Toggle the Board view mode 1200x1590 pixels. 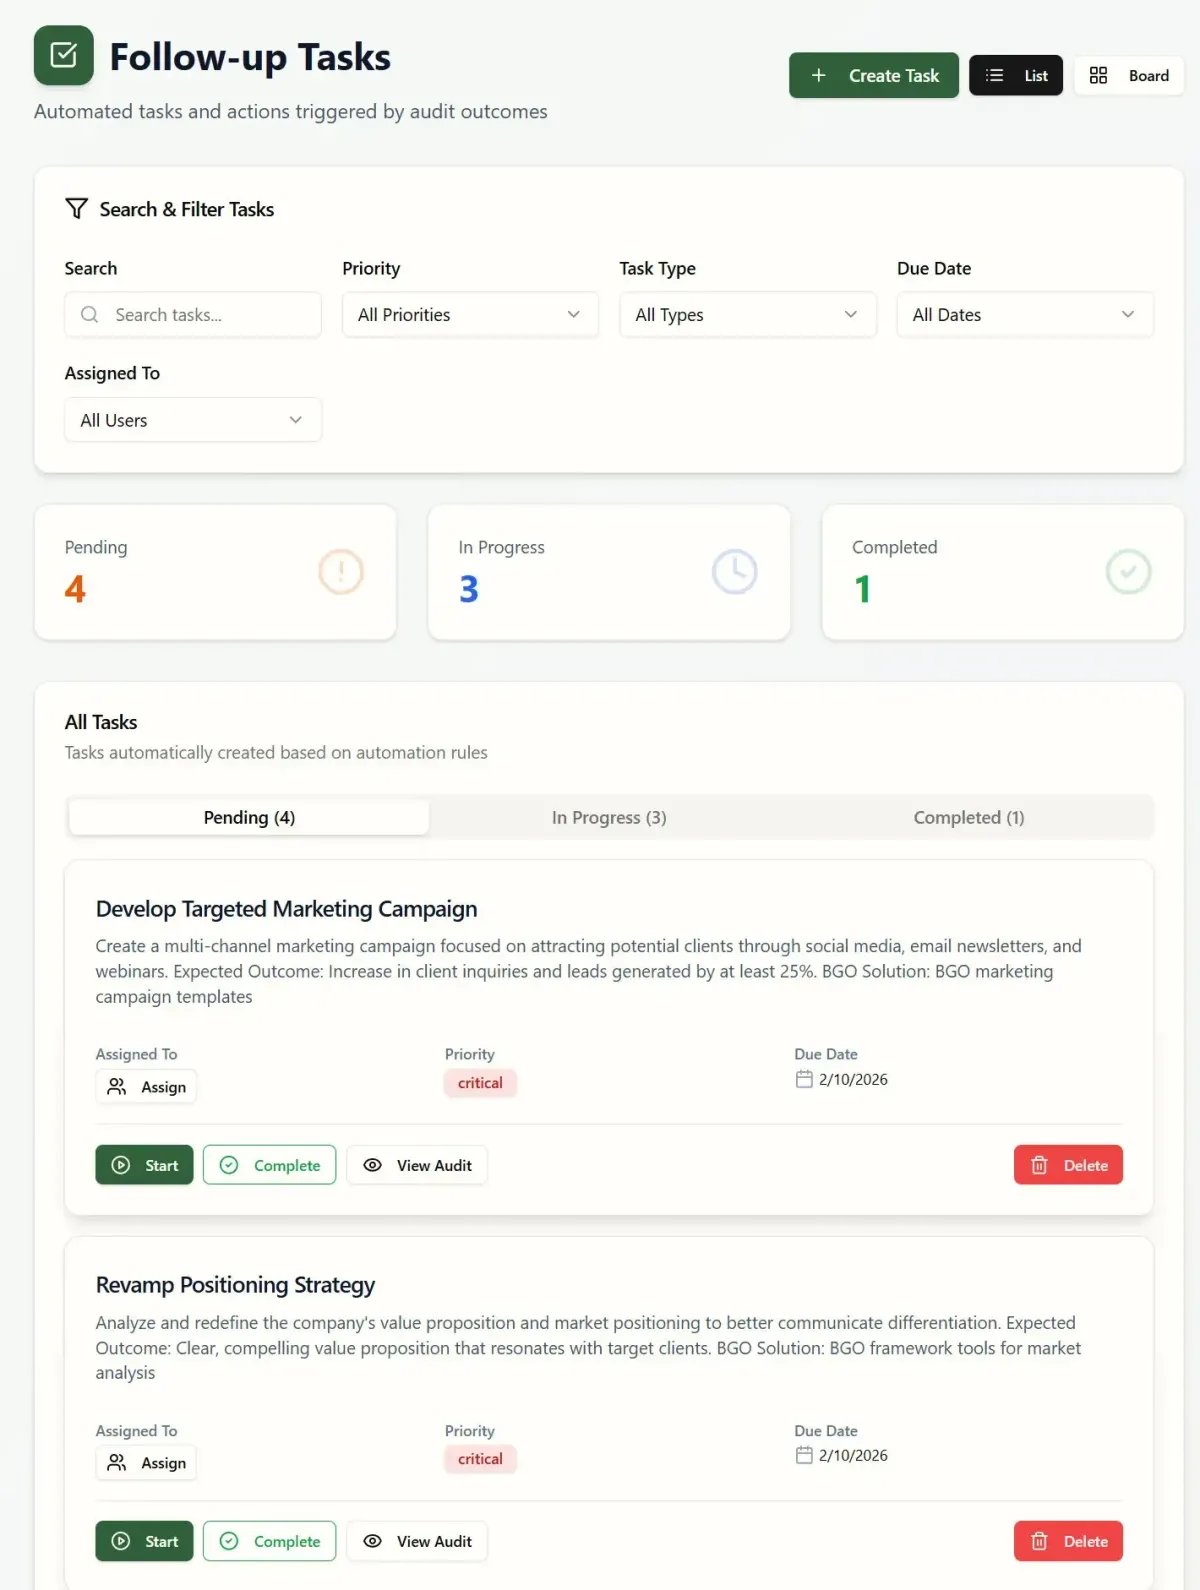coord(1128,75)
